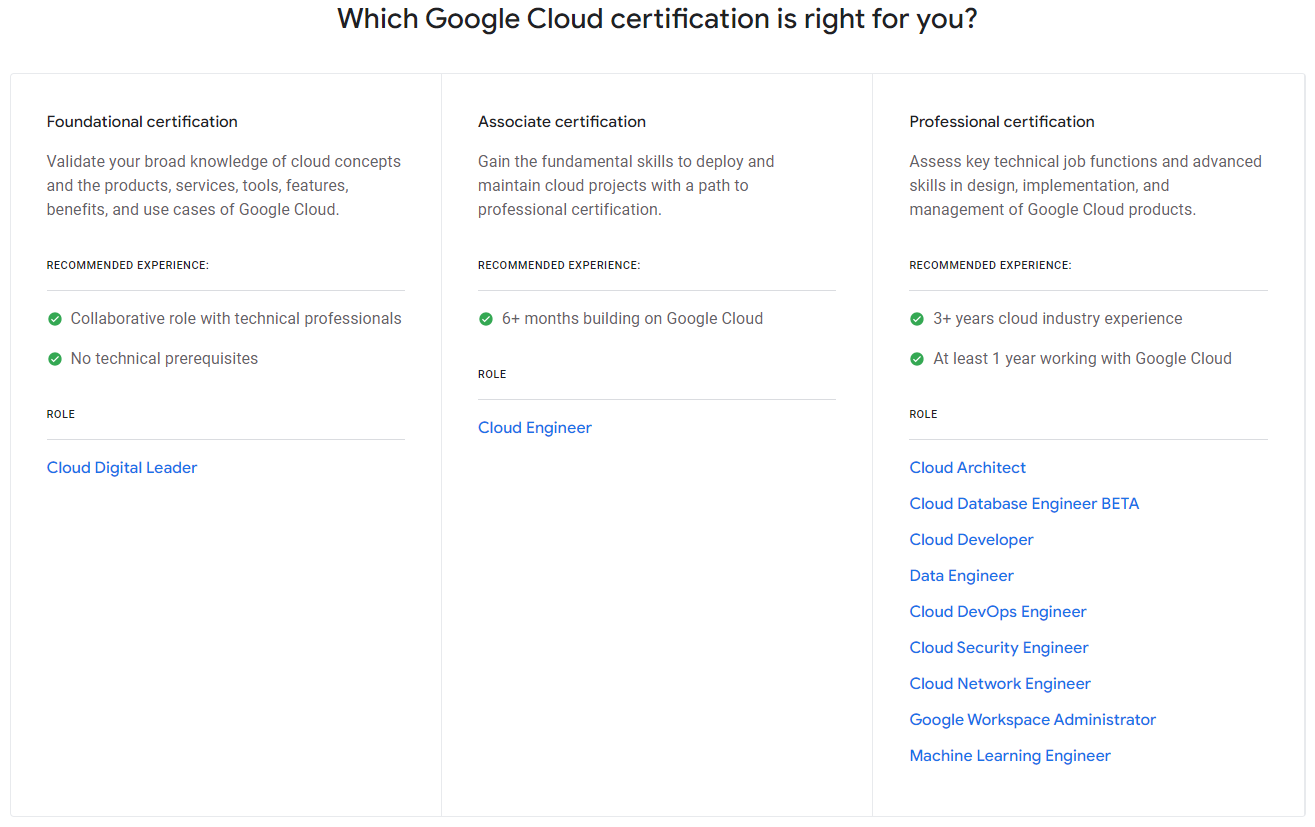Click Professional description about key technical job functions
The image size is (1315, 827).
pyautogui.click(x=1086, y=185)
